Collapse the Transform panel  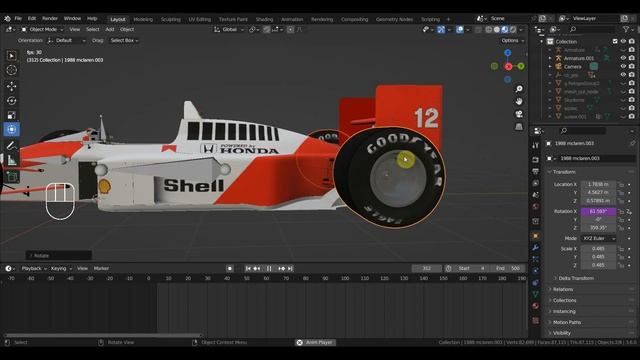tap(564, 172)
